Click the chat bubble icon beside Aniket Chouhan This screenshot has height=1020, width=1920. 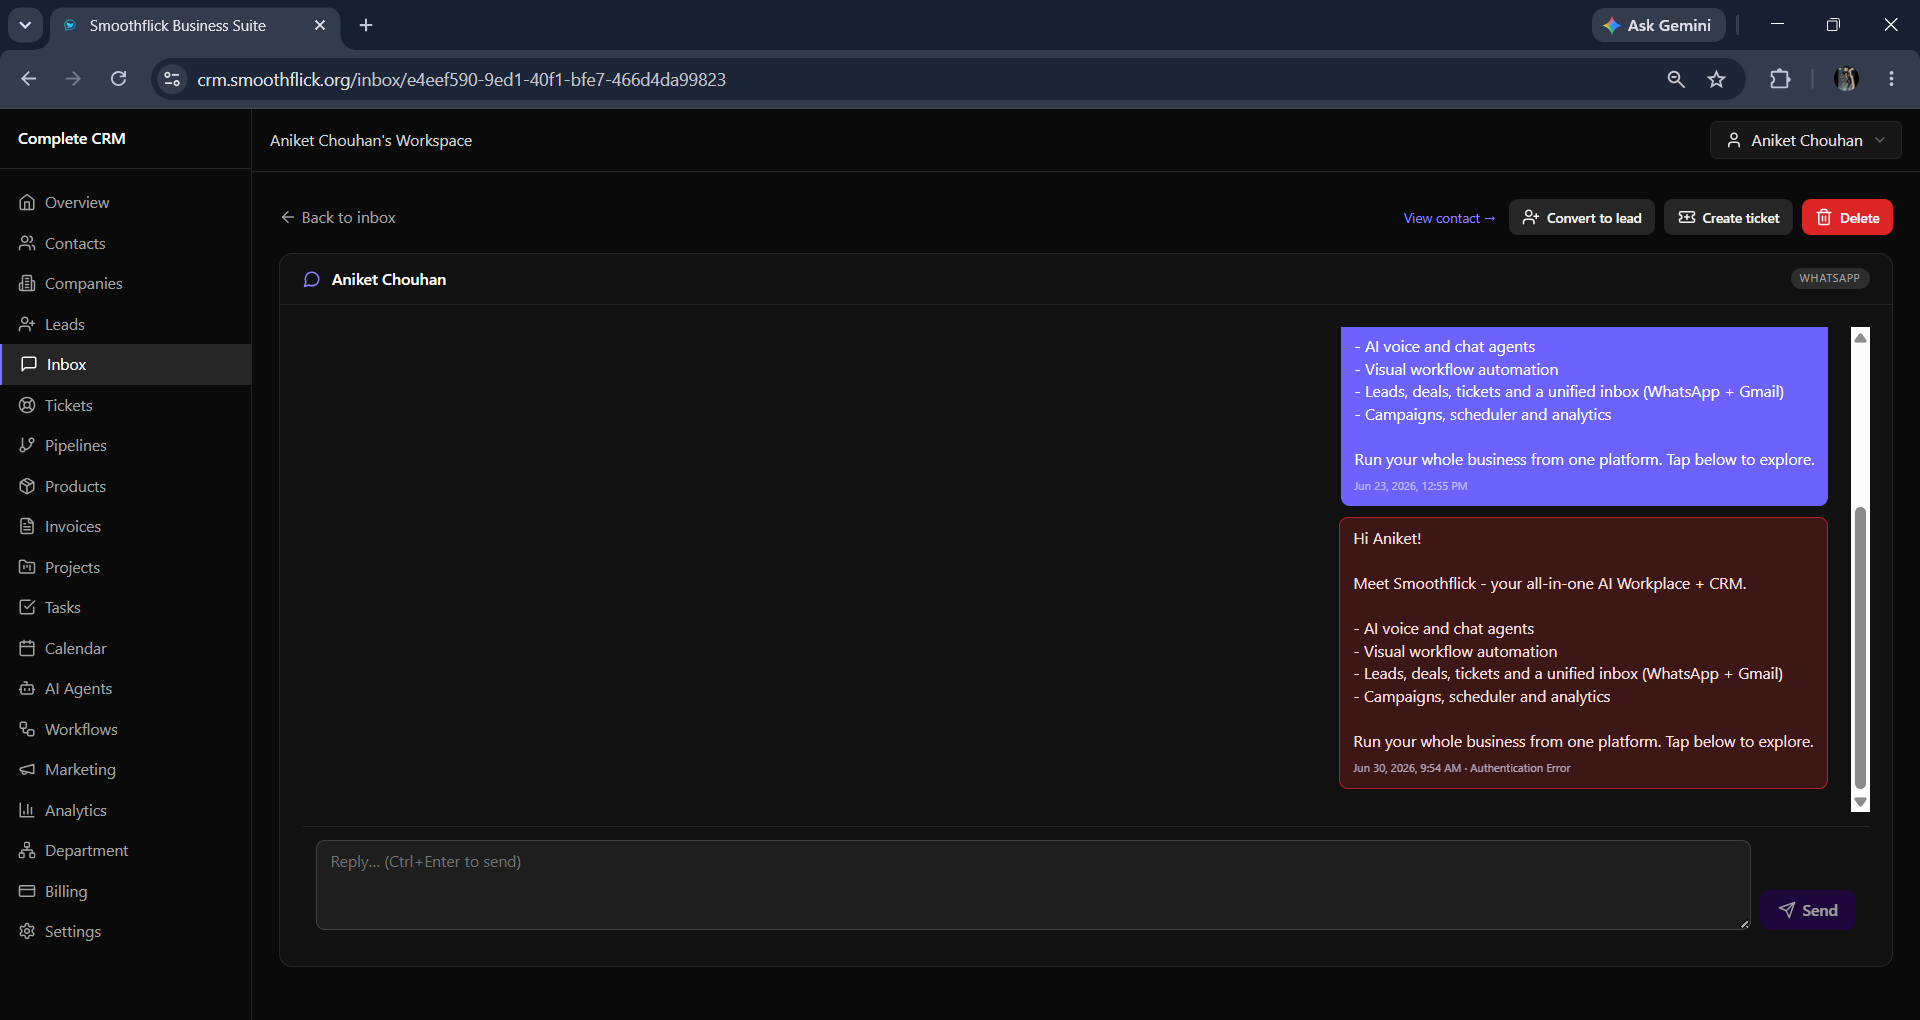coord(312,280)
